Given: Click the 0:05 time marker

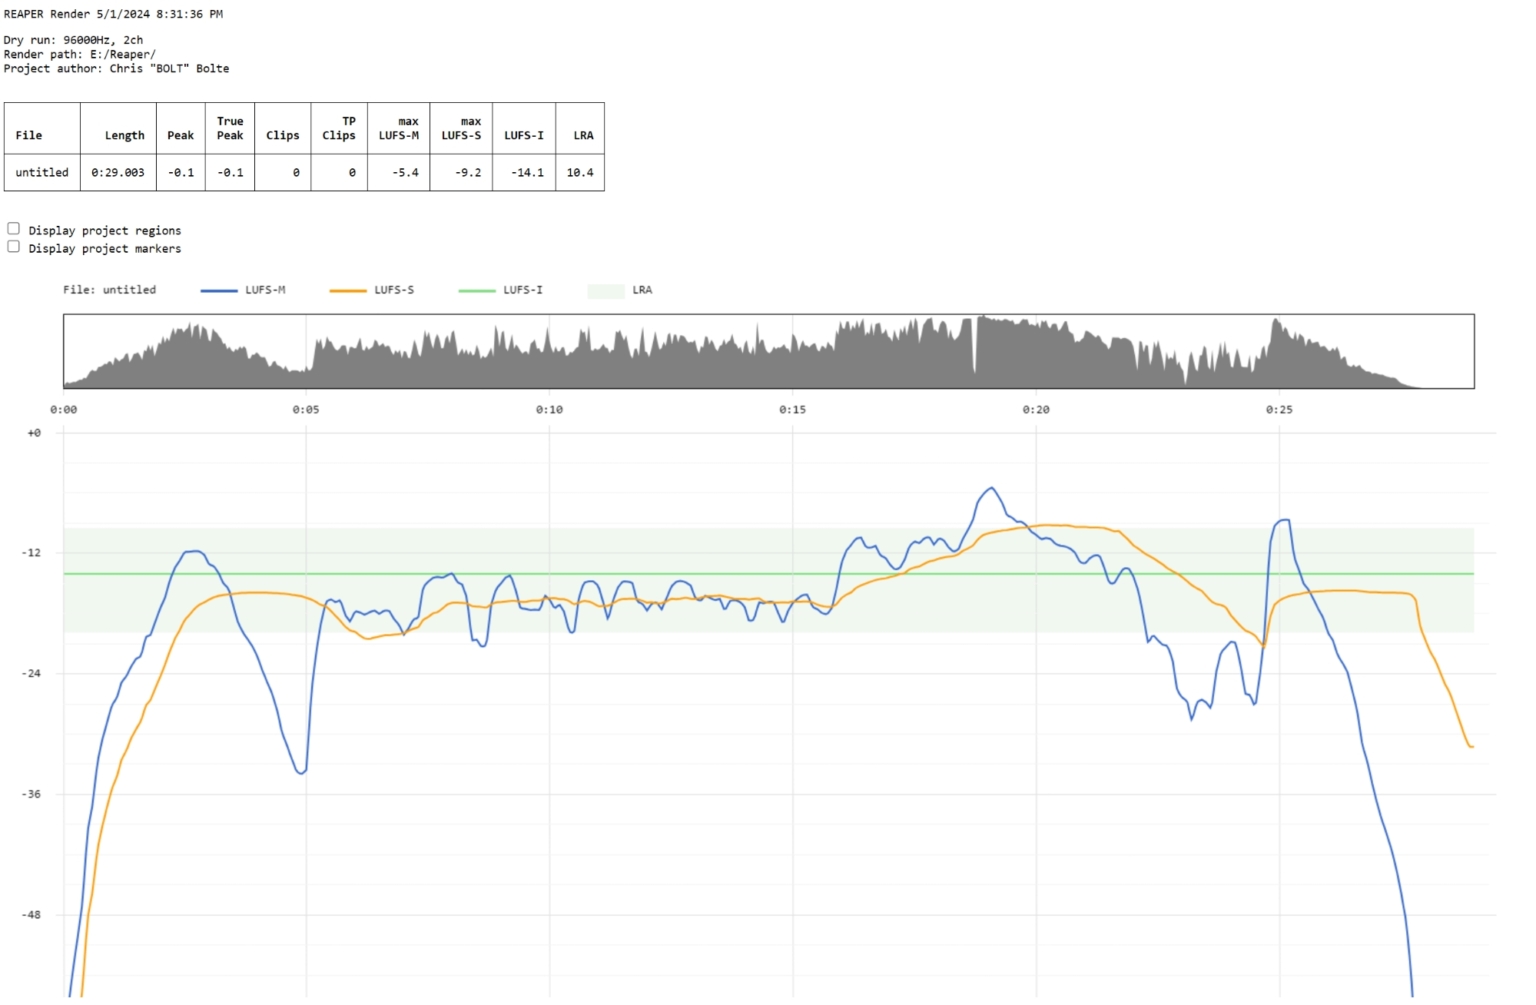Looking at the screenshot, I should [x=306, y=410].
